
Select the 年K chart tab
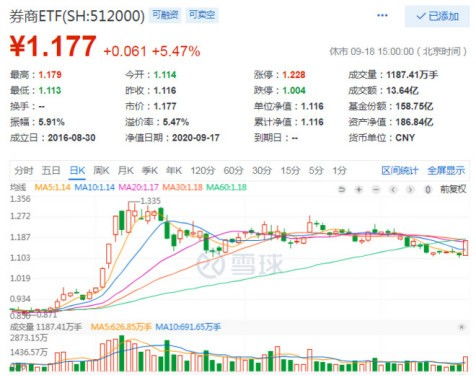[x=174, y=171]
